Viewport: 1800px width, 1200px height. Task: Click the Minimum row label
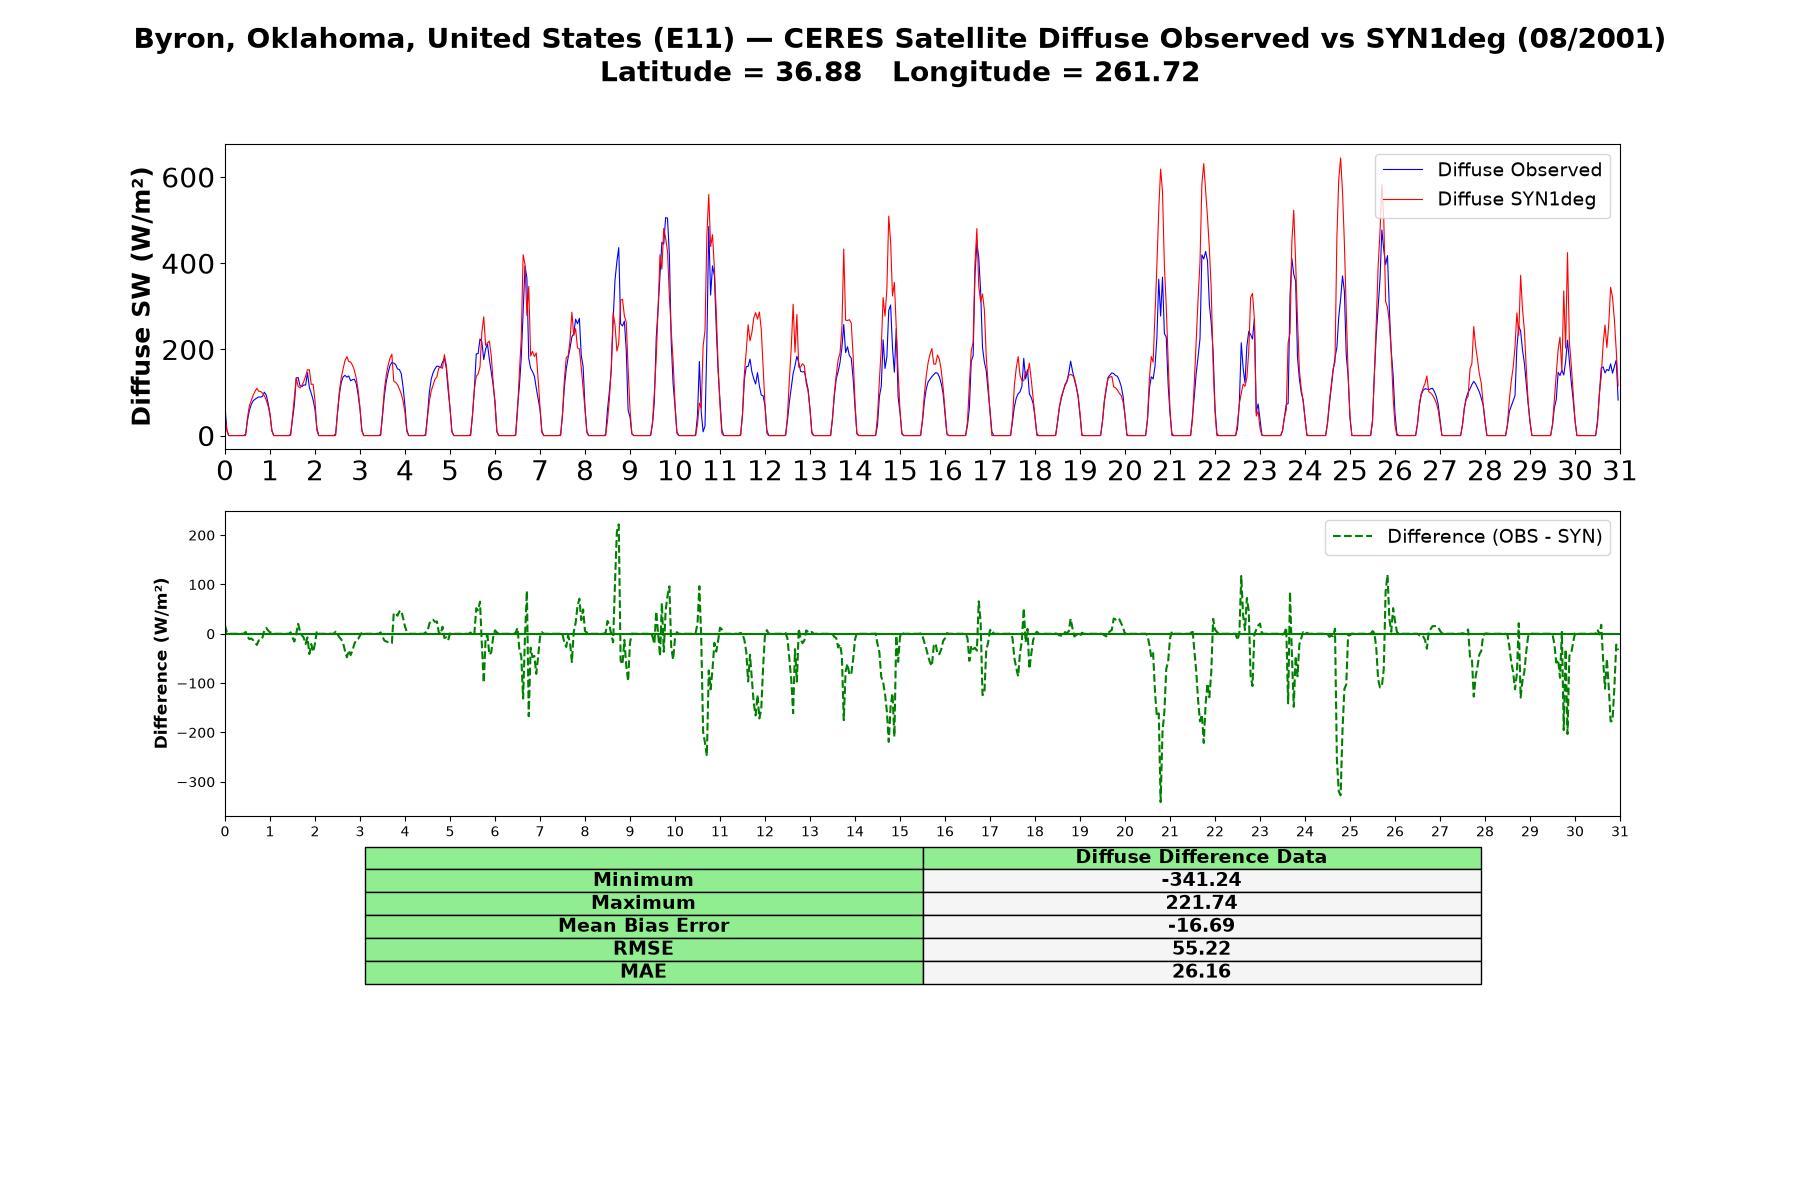pos(643,880)
